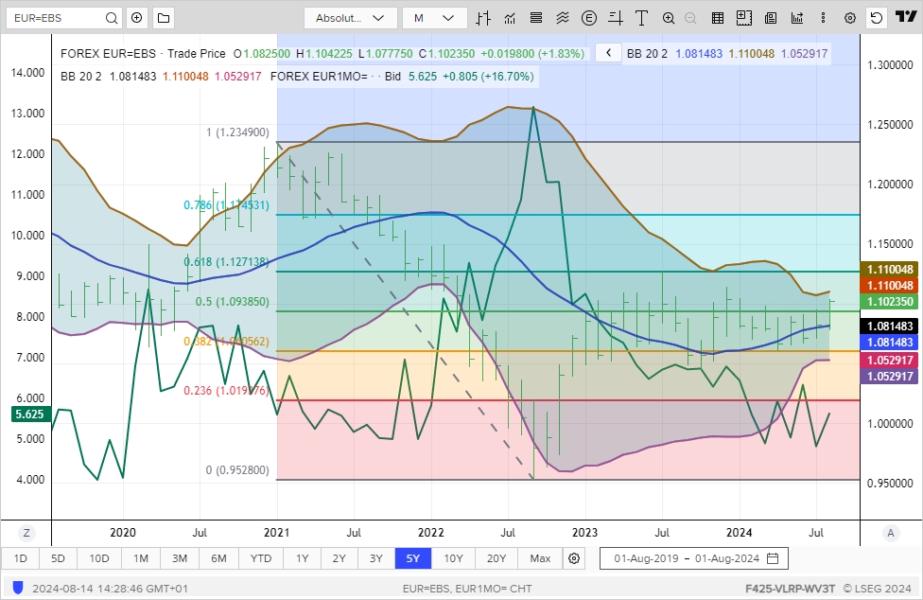Click the text annotation T tool
The height and width of the screenshot is (600, 923).
tap(640, 18)
